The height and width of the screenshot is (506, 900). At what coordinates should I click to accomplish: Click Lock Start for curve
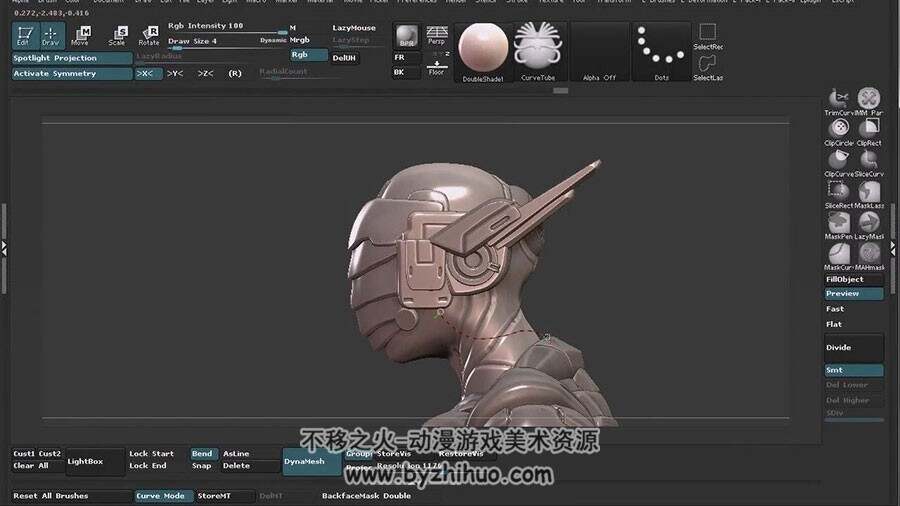(152, 454)
